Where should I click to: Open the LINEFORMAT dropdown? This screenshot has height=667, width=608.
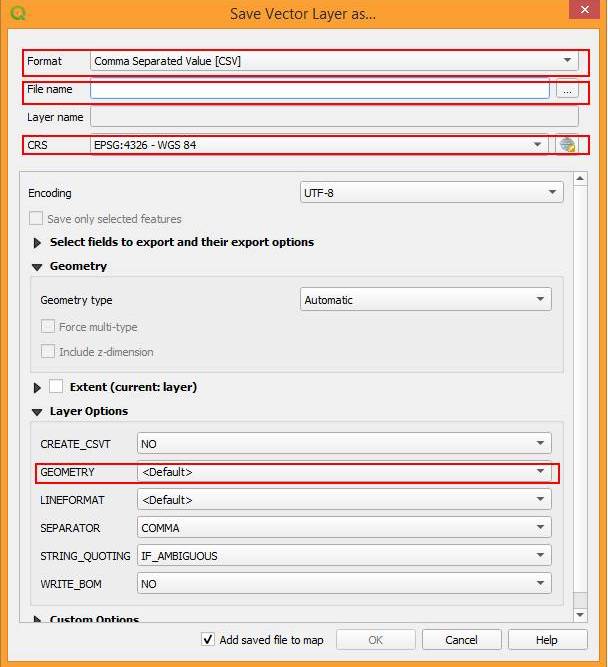point(344,499)
